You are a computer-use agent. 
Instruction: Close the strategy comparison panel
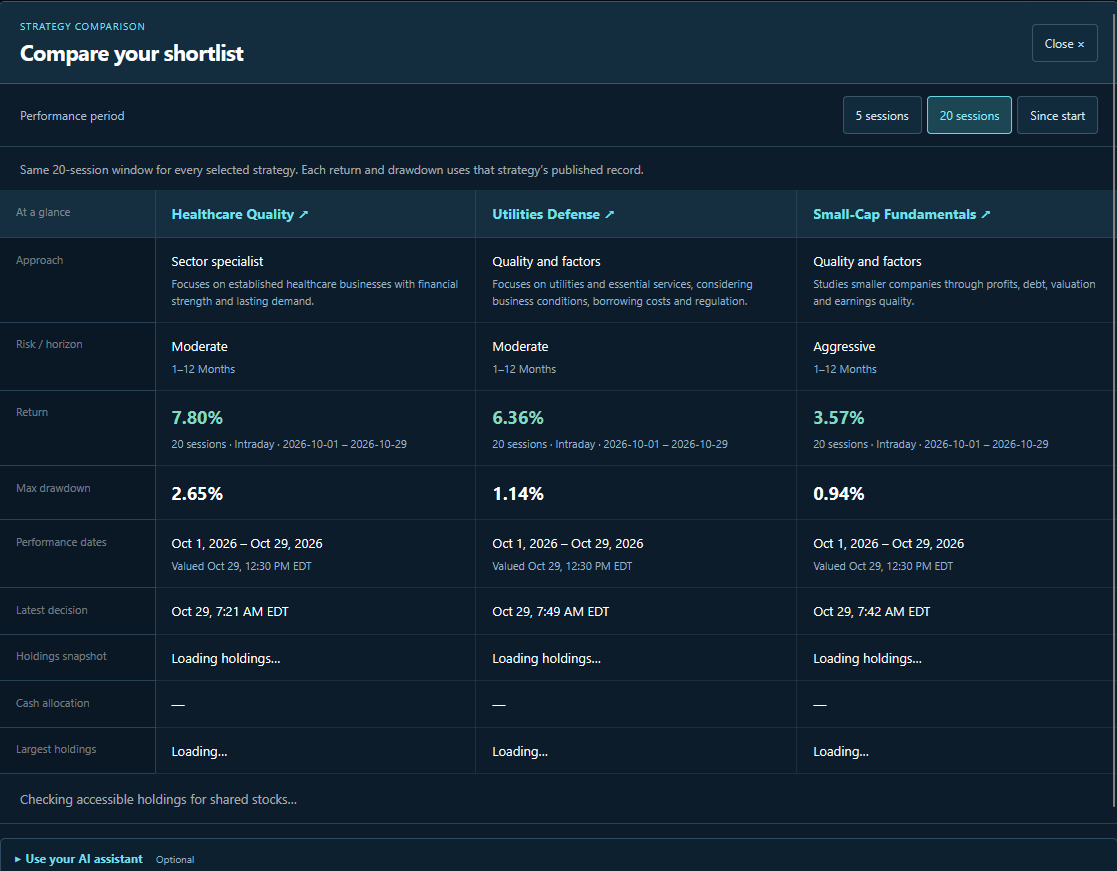tap(1064, 43)
